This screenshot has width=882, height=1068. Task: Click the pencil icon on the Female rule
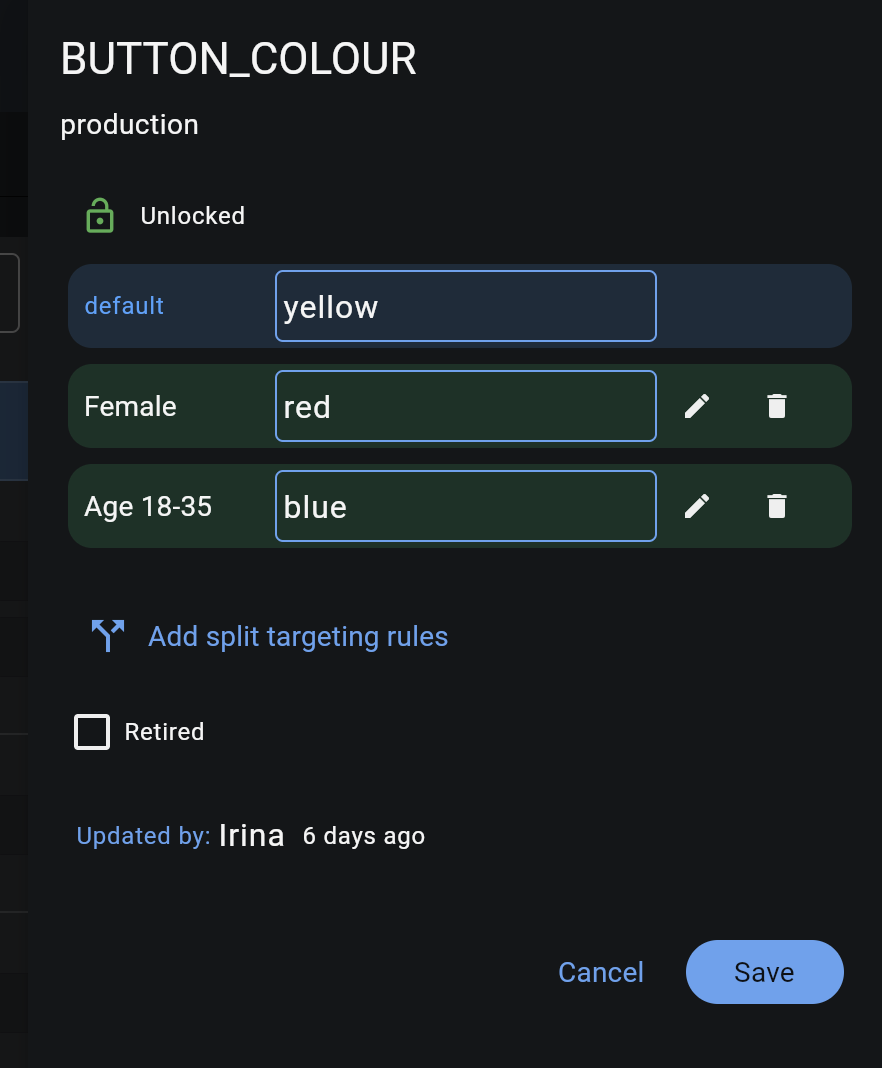[697, 406]
